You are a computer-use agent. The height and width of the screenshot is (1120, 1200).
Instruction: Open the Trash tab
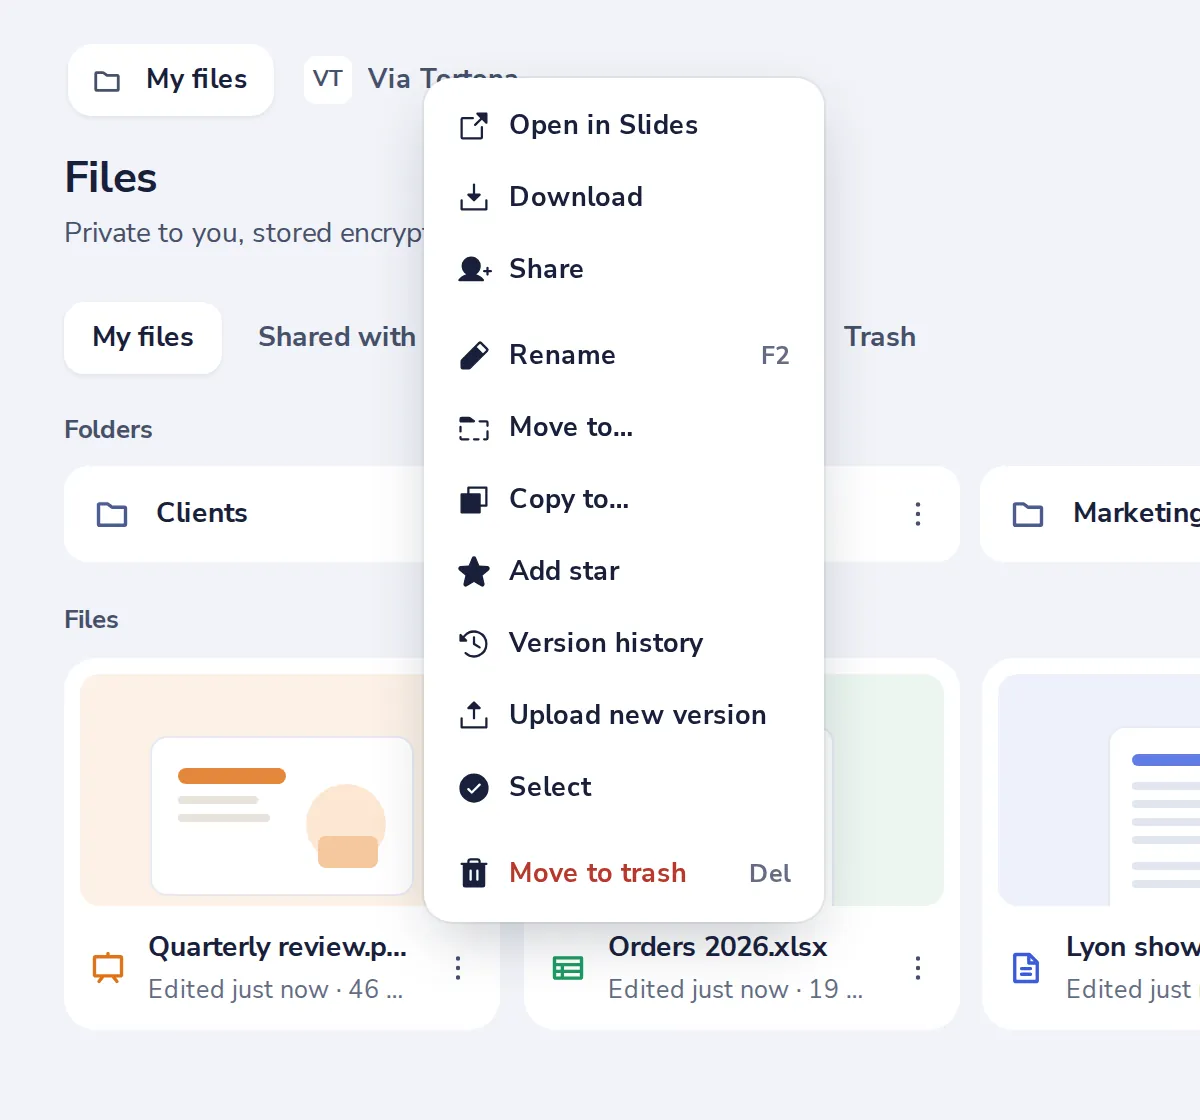tap(880, 338)
